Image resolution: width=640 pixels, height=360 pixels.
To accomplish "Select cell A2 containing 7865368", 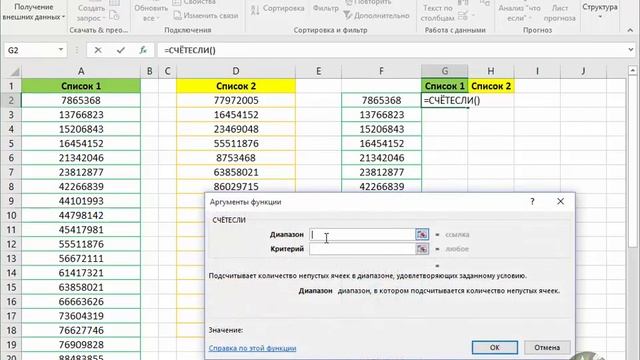I will pos(81,100).
